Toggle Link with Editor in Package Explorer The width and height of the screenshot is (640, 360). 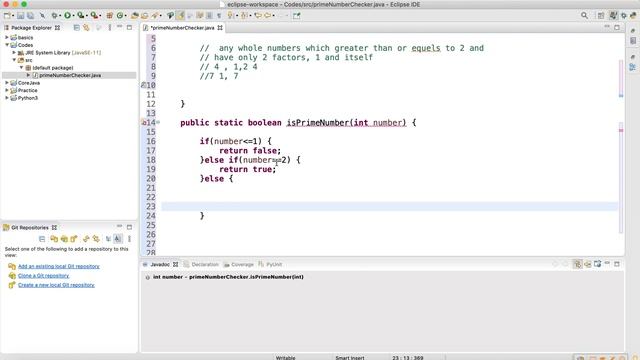pos(86,27)
